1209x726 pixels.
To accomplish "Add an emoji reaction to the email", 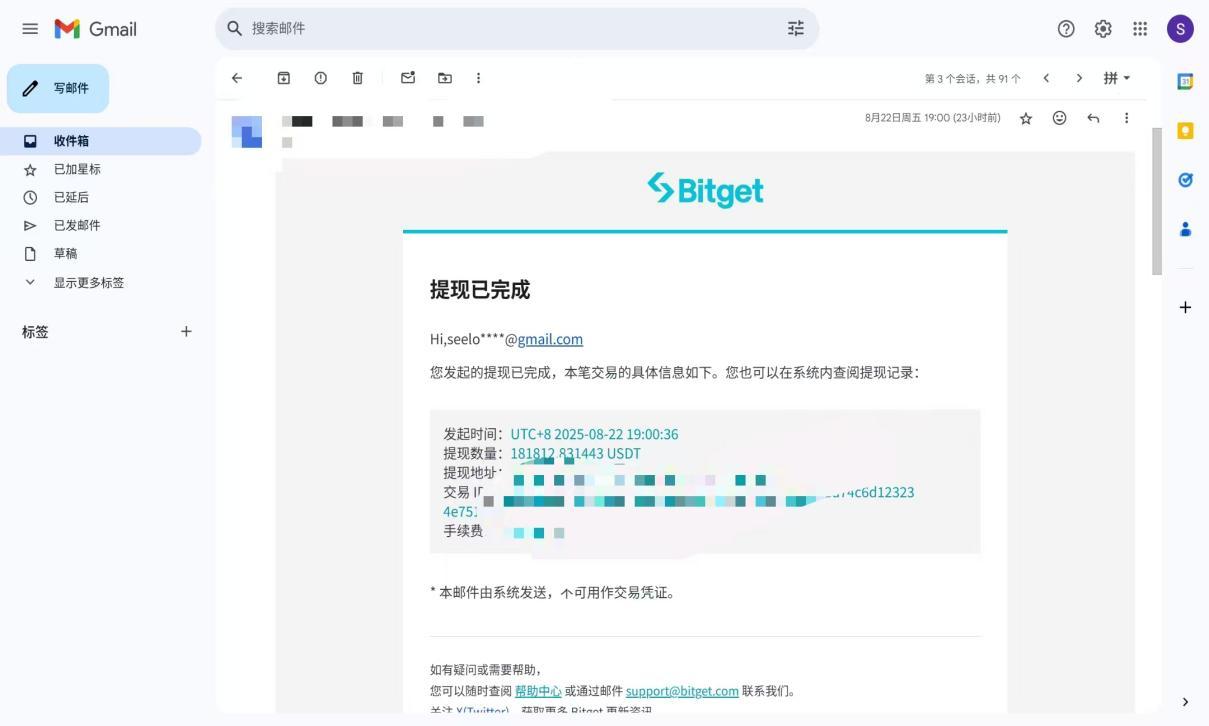I will [1059, 118].
